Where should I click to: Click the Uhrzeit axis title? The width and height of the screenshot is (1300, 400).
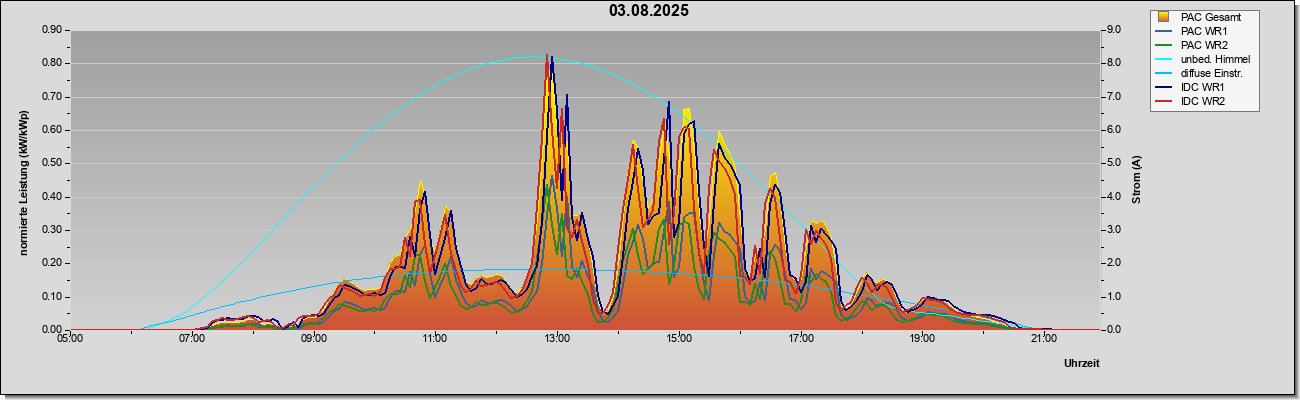pos(1081,363)
